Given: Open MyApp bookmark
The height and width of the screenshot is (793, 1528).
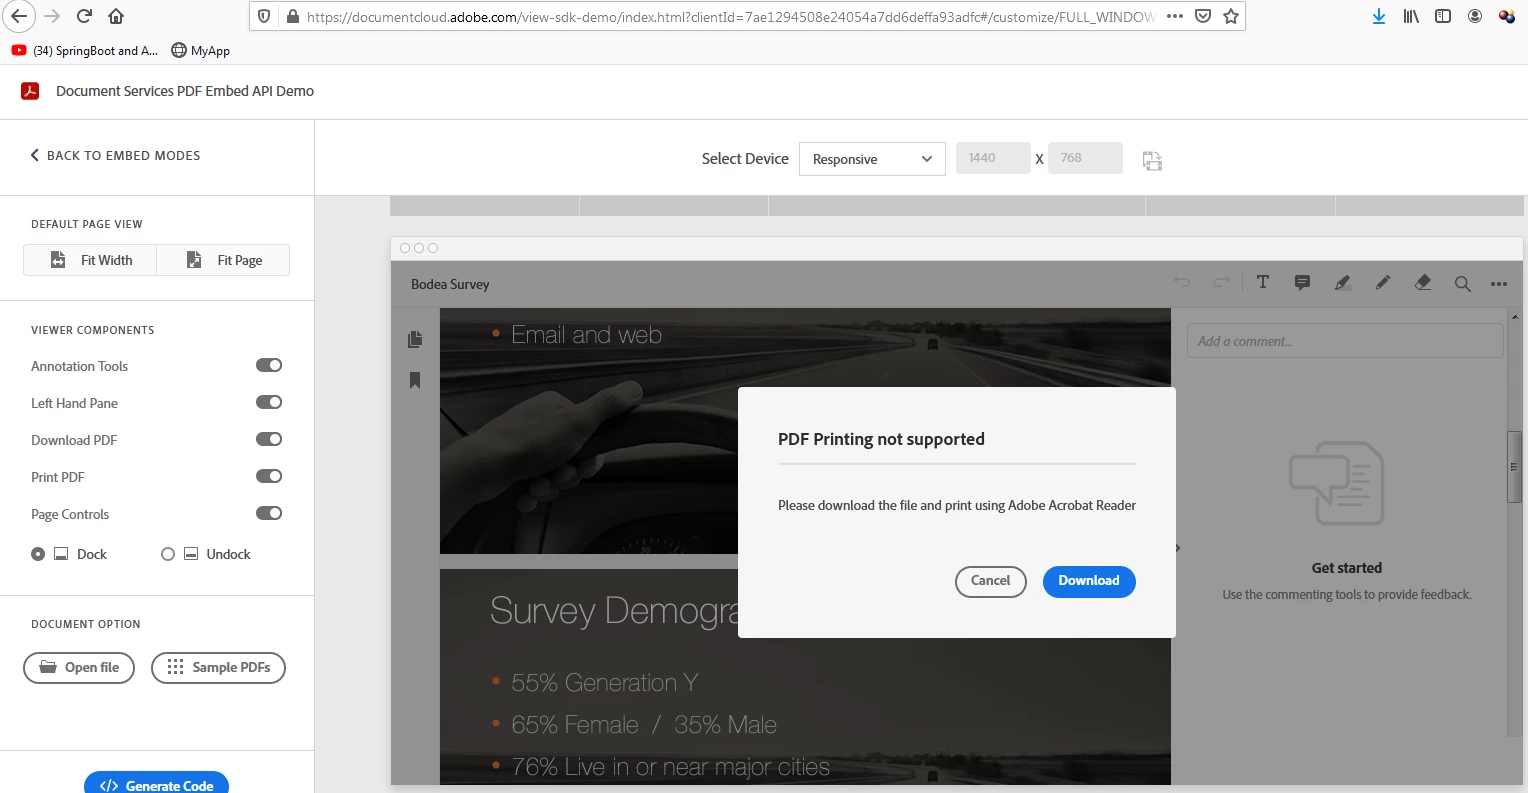Looking at the screenshot, I should [201, 50].
